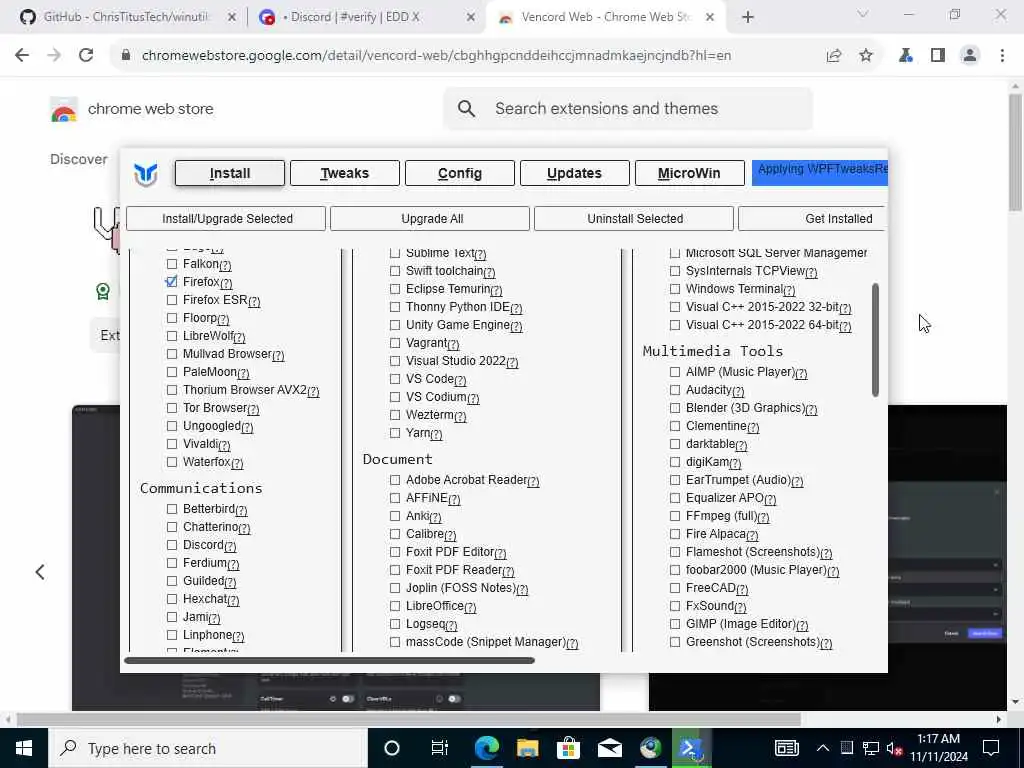Click the WinUtil horizontal scrollbar
The image size is (1024, 768).
[329, 660]
